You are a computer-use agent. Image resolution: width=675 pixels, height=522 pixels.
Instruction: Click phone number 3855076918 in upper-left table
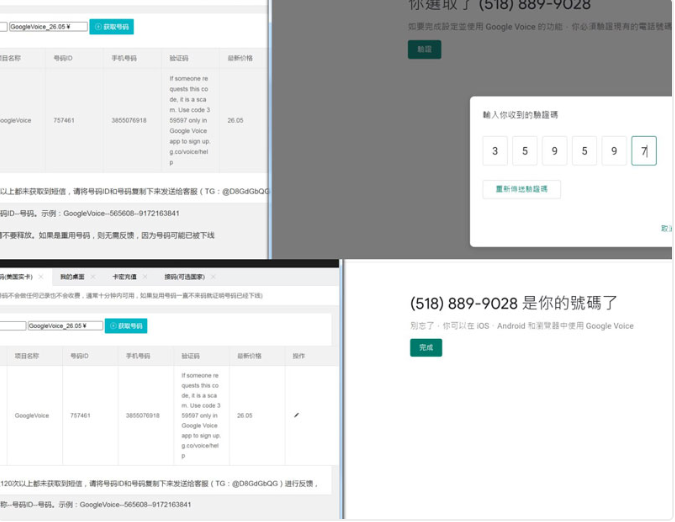pyautogui.click(x=129, y=120)
